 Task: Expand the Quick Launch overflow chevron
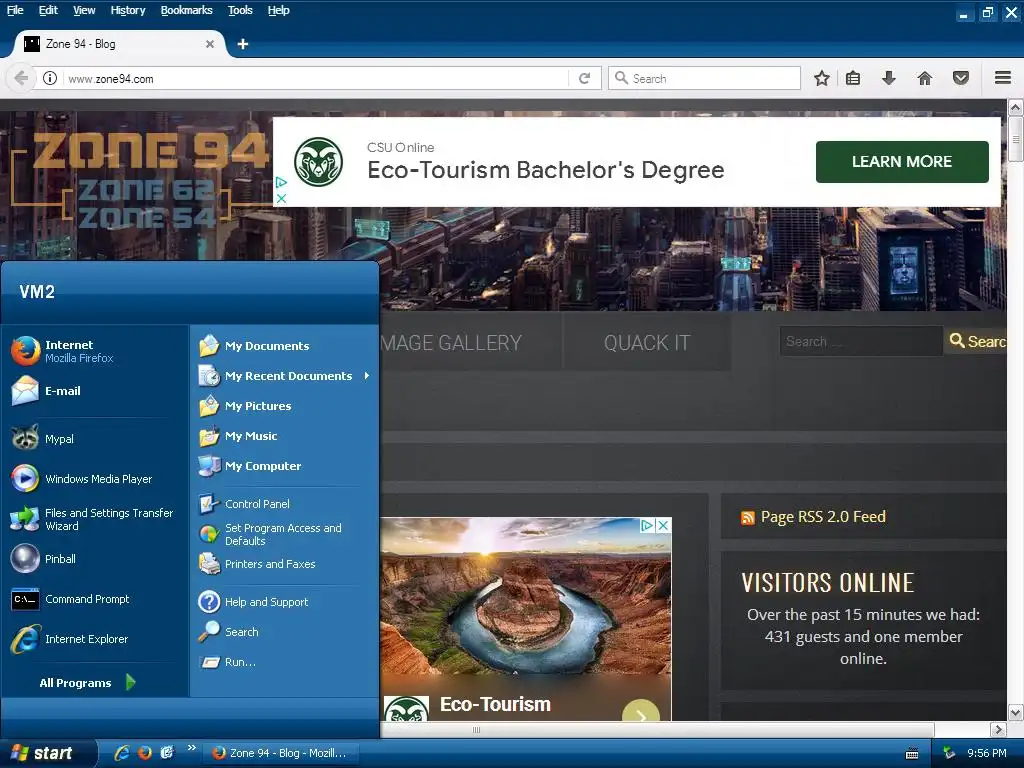(x=191, y=747)
